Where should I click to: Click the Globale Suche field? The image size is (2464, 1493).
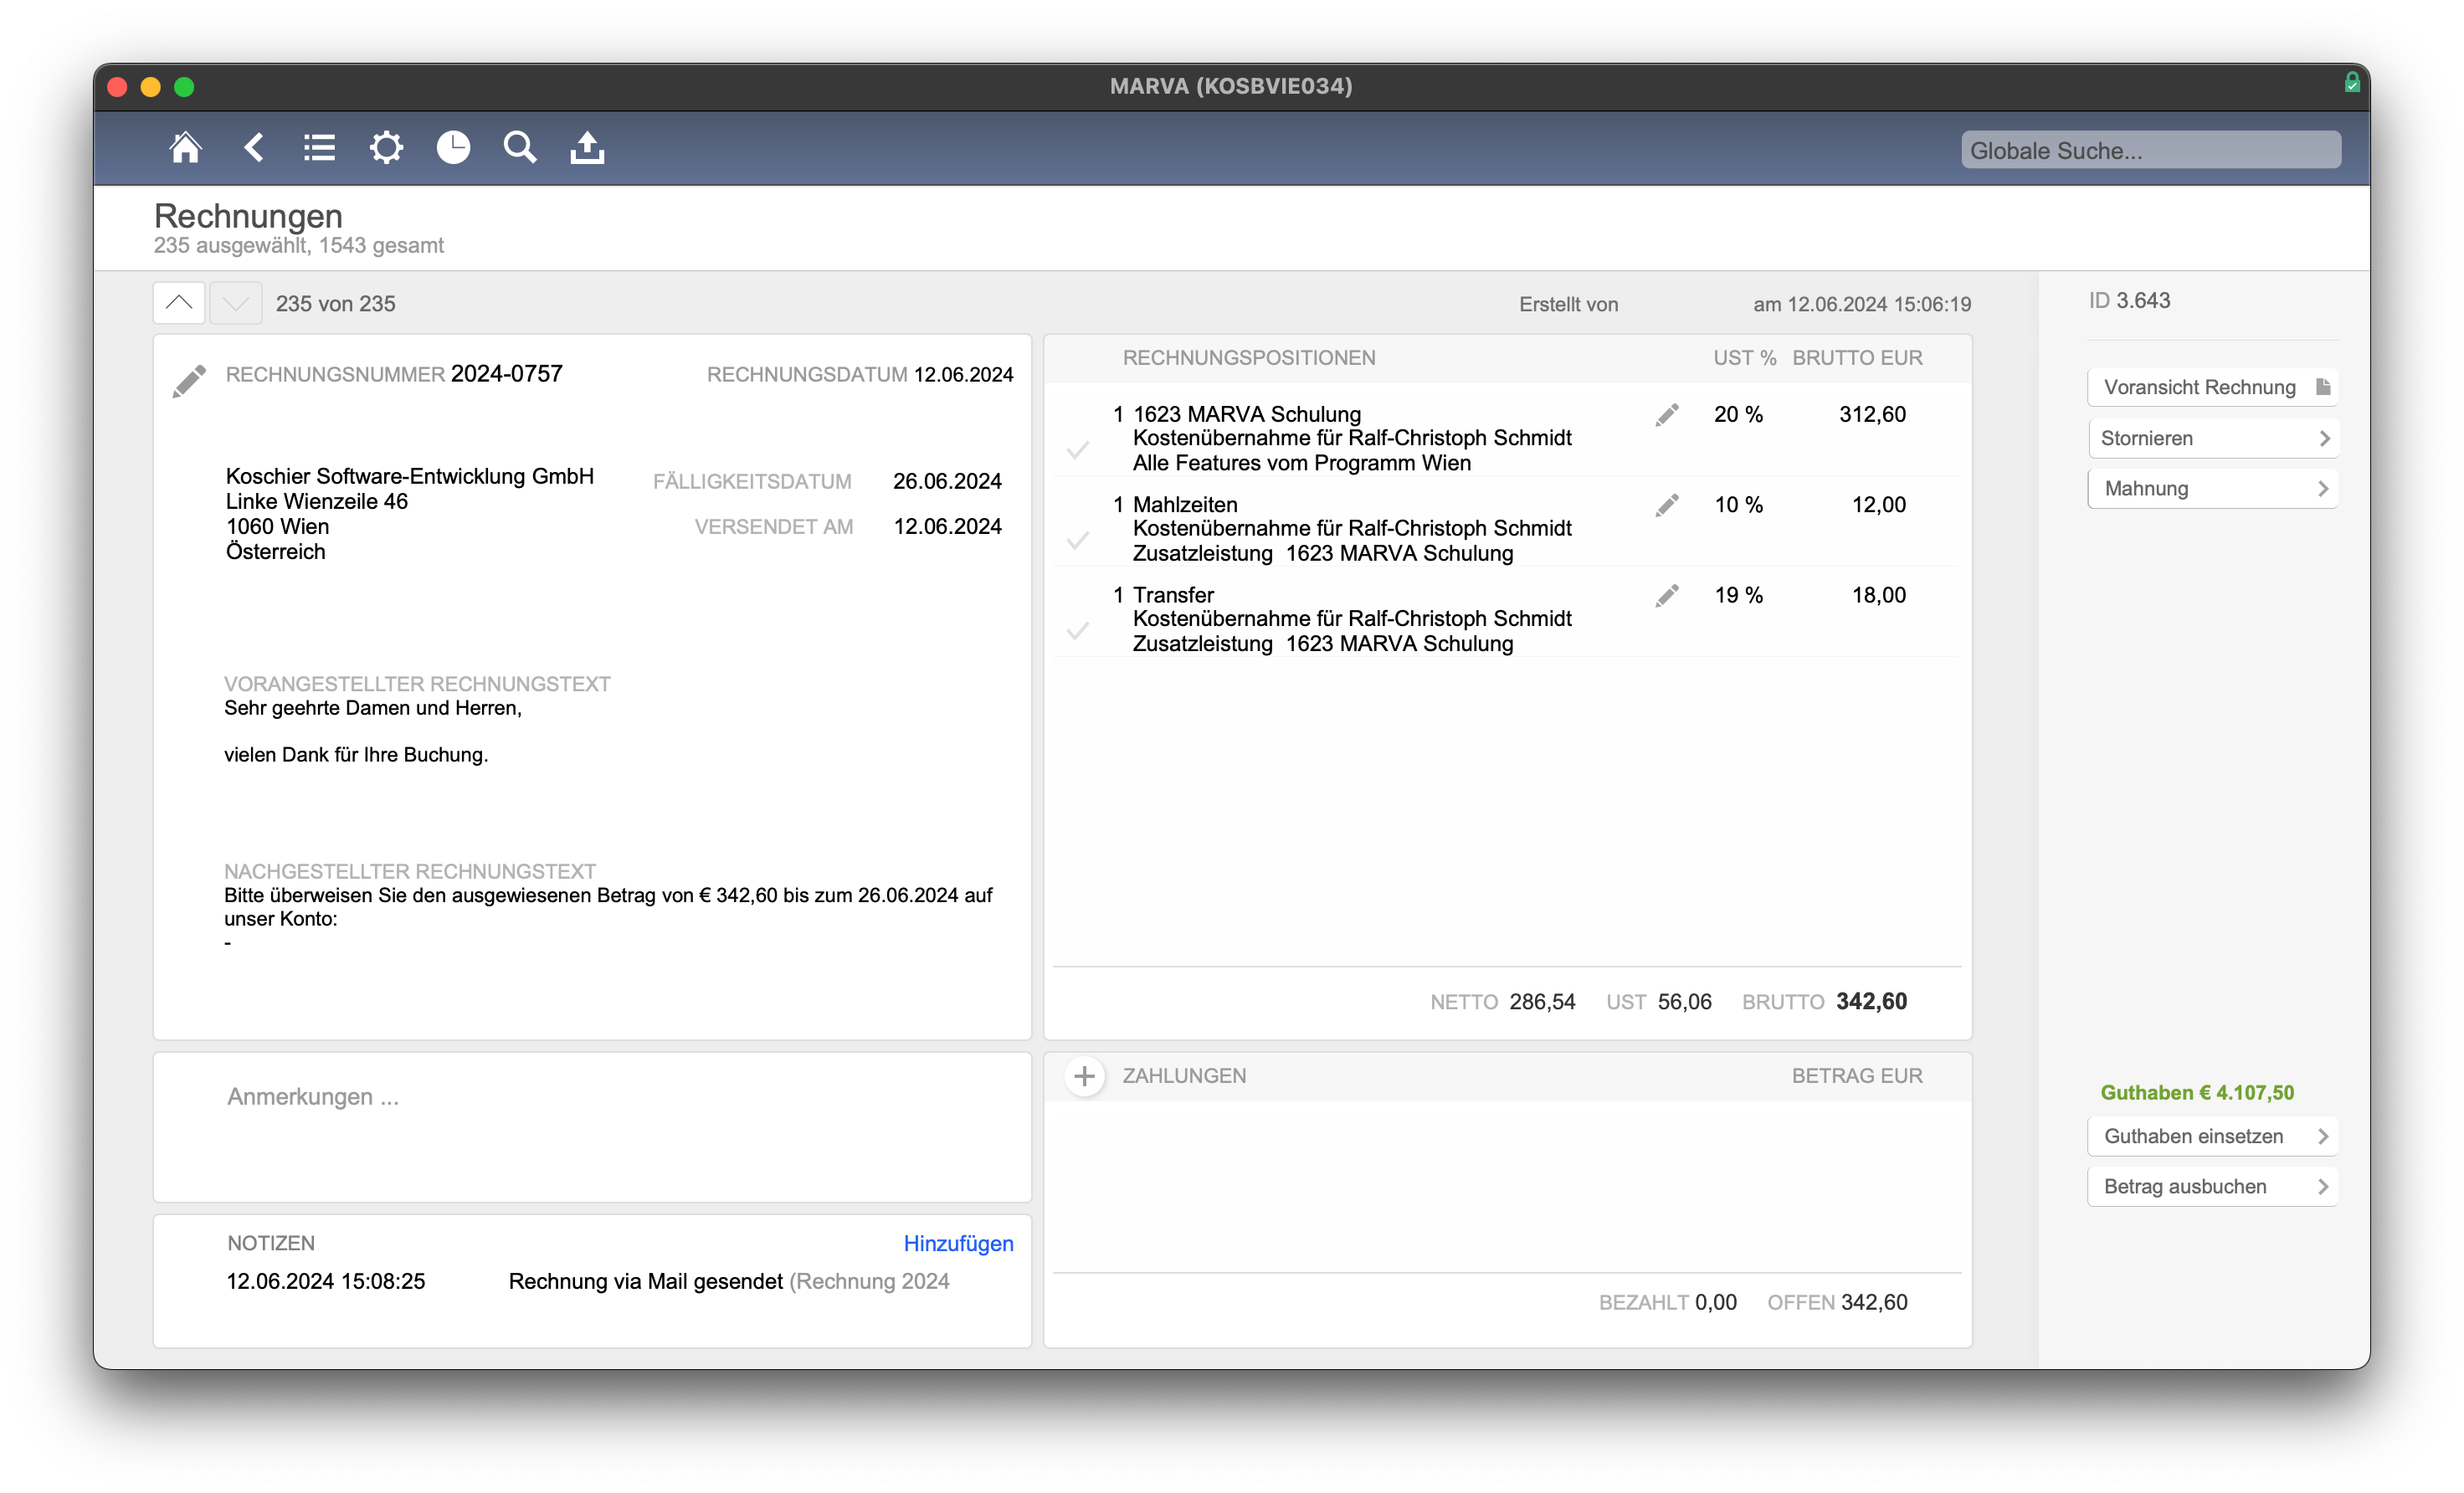(x=2150, y=150)
